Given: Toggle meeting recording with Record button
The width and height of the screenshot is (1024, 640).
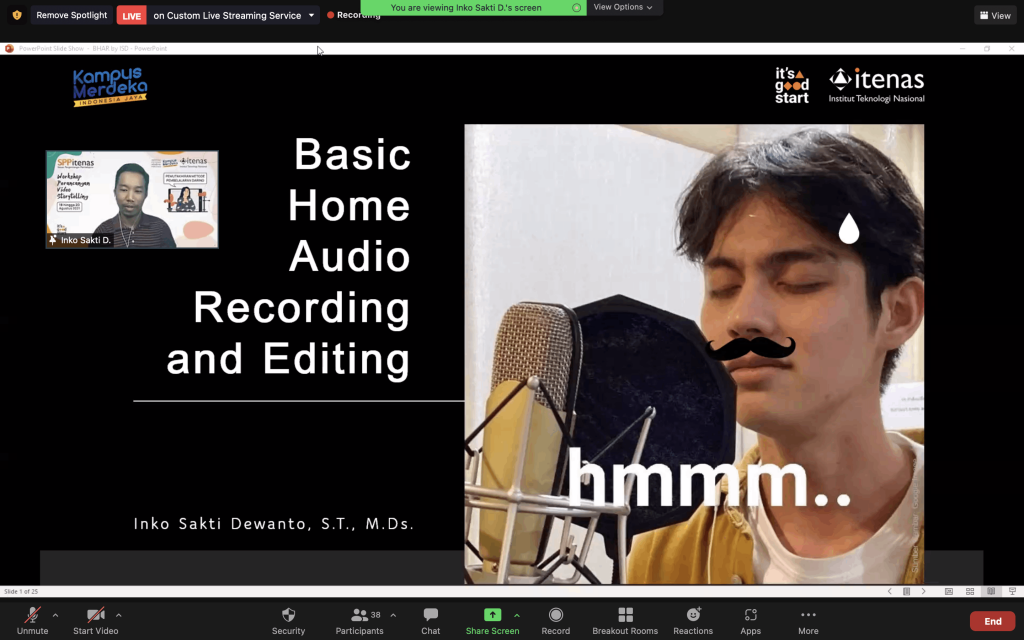Looking at the screenshot, I should click(x=555, y=619).
